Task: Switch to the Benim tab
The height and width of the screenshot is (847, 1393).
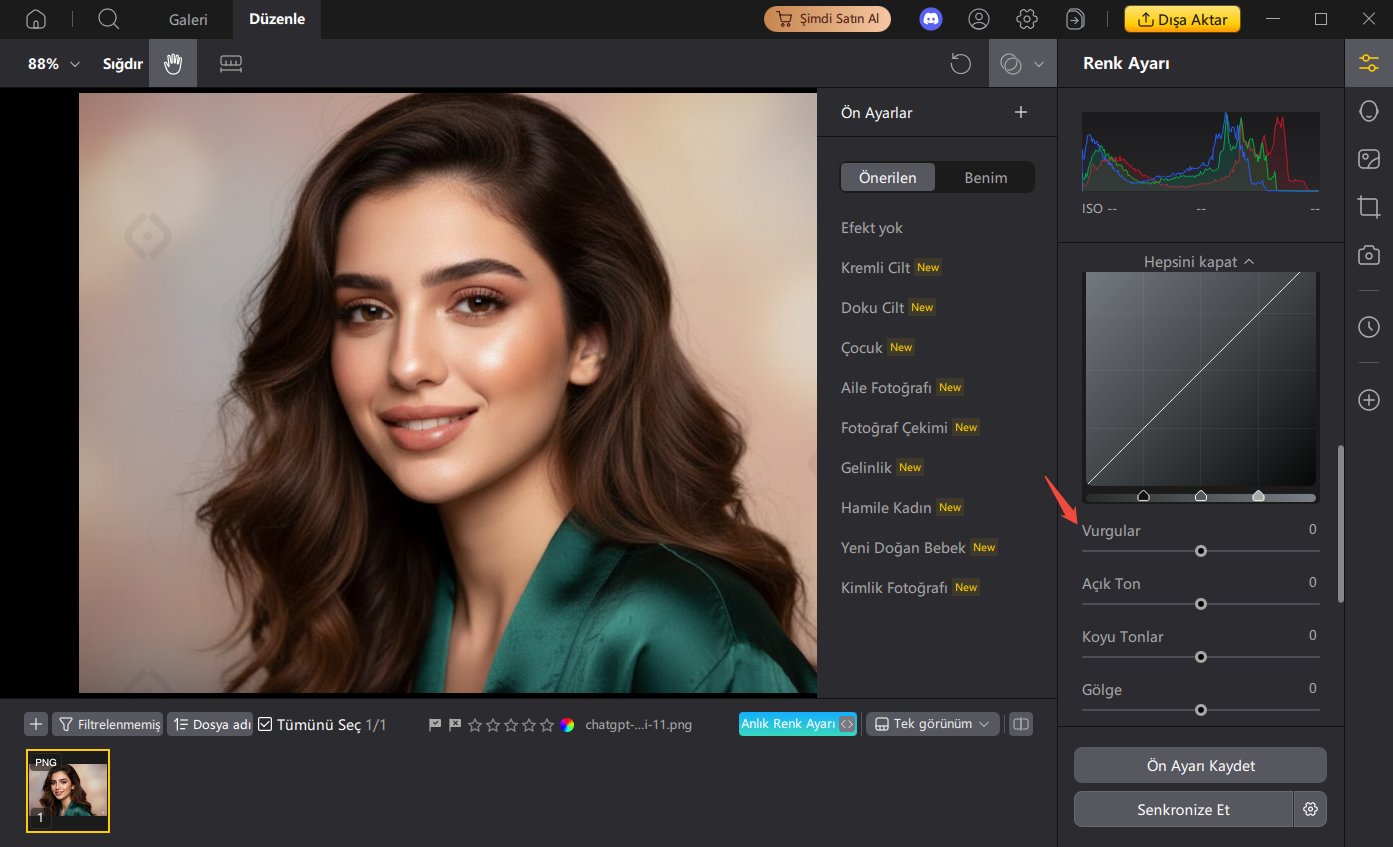Action: pos(986,177)
